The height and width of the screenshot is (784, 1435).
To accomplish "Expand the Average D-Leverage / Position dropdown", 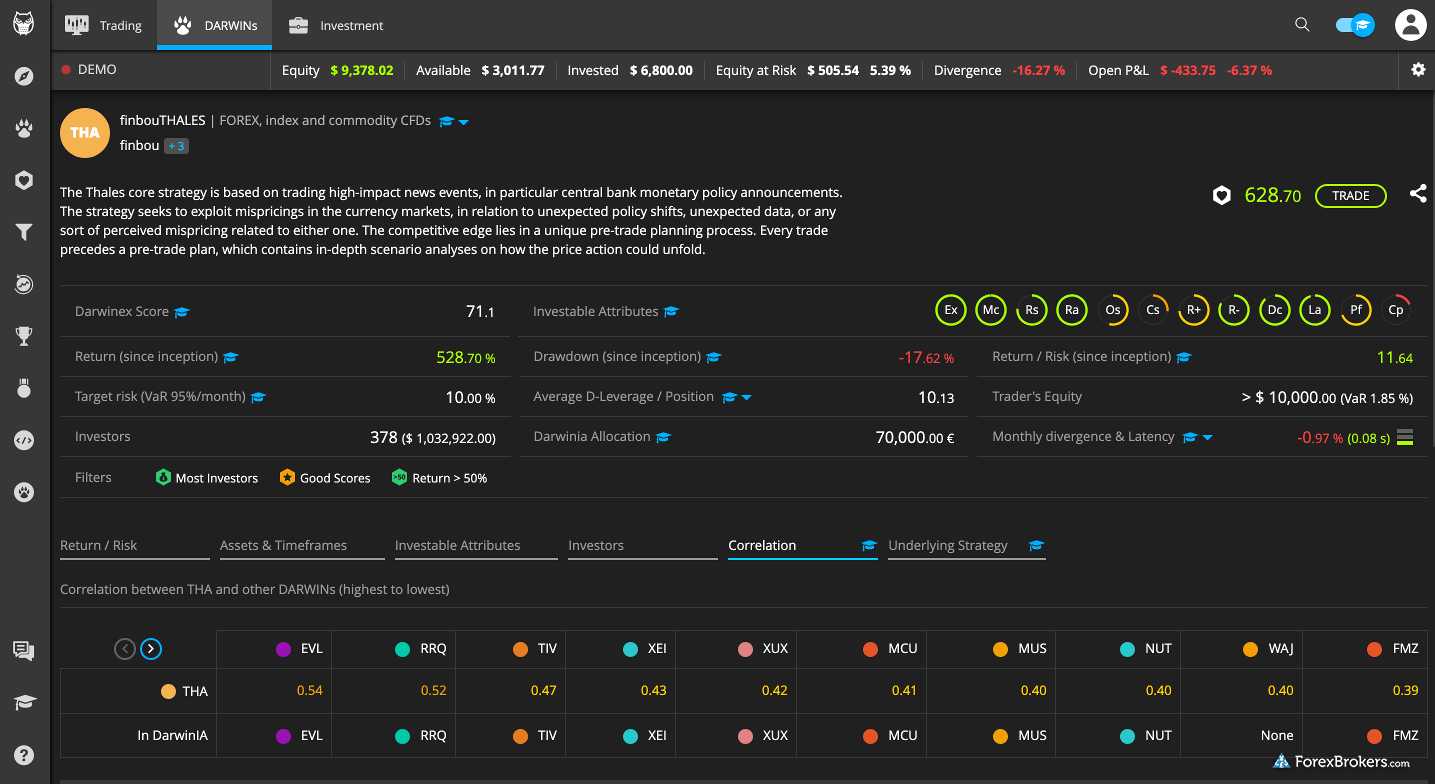I will coord(747,398).
